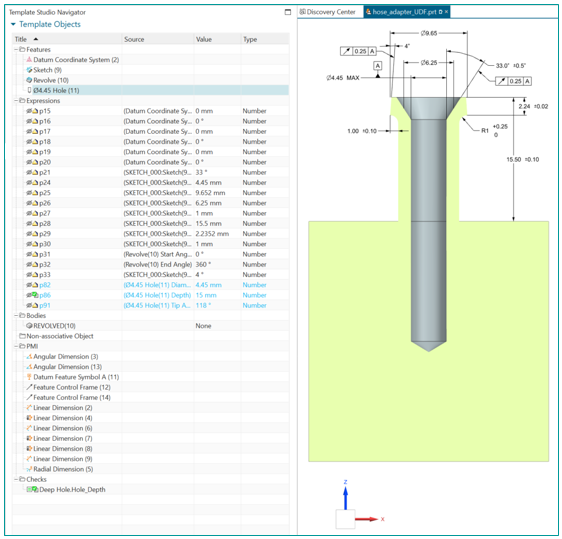Click the Value column header
This screenshot has width=562, height=539.
coord(217,39)
